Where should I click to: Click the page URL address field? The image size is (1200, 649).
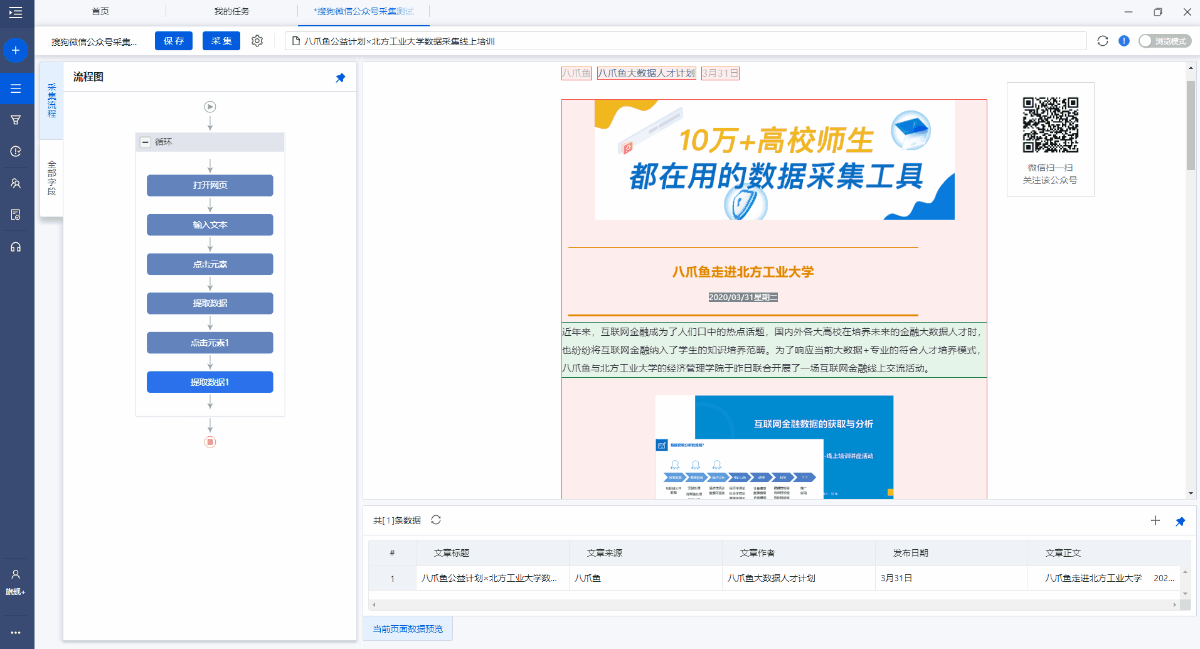686,41
